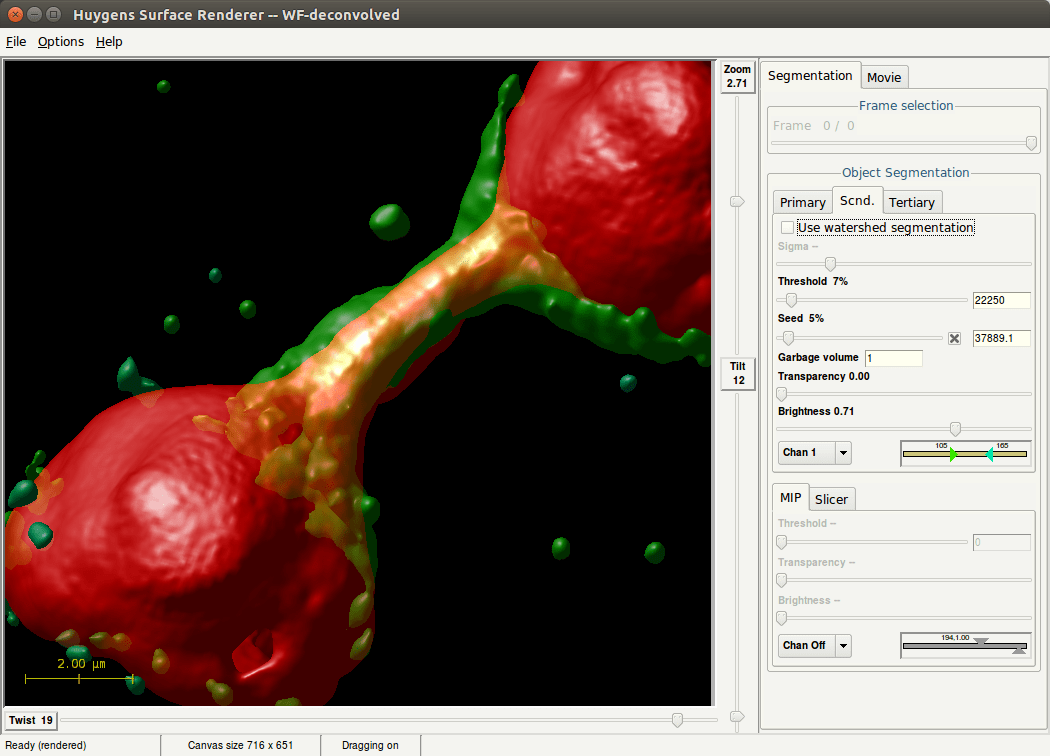Viewport: 1050px width, 756px height.
Task: Open the Chan 1 channel dropdown arrow
Action: tap(843, 453)
